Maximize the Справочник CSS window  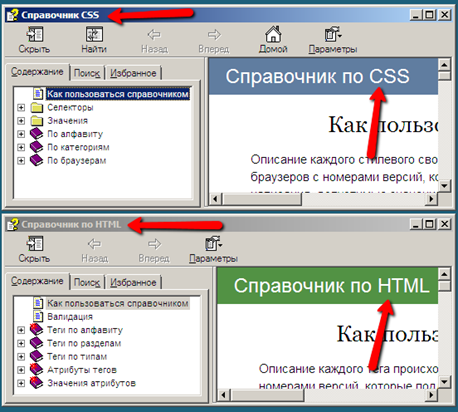pyautogui.click(x=430, y=15)
